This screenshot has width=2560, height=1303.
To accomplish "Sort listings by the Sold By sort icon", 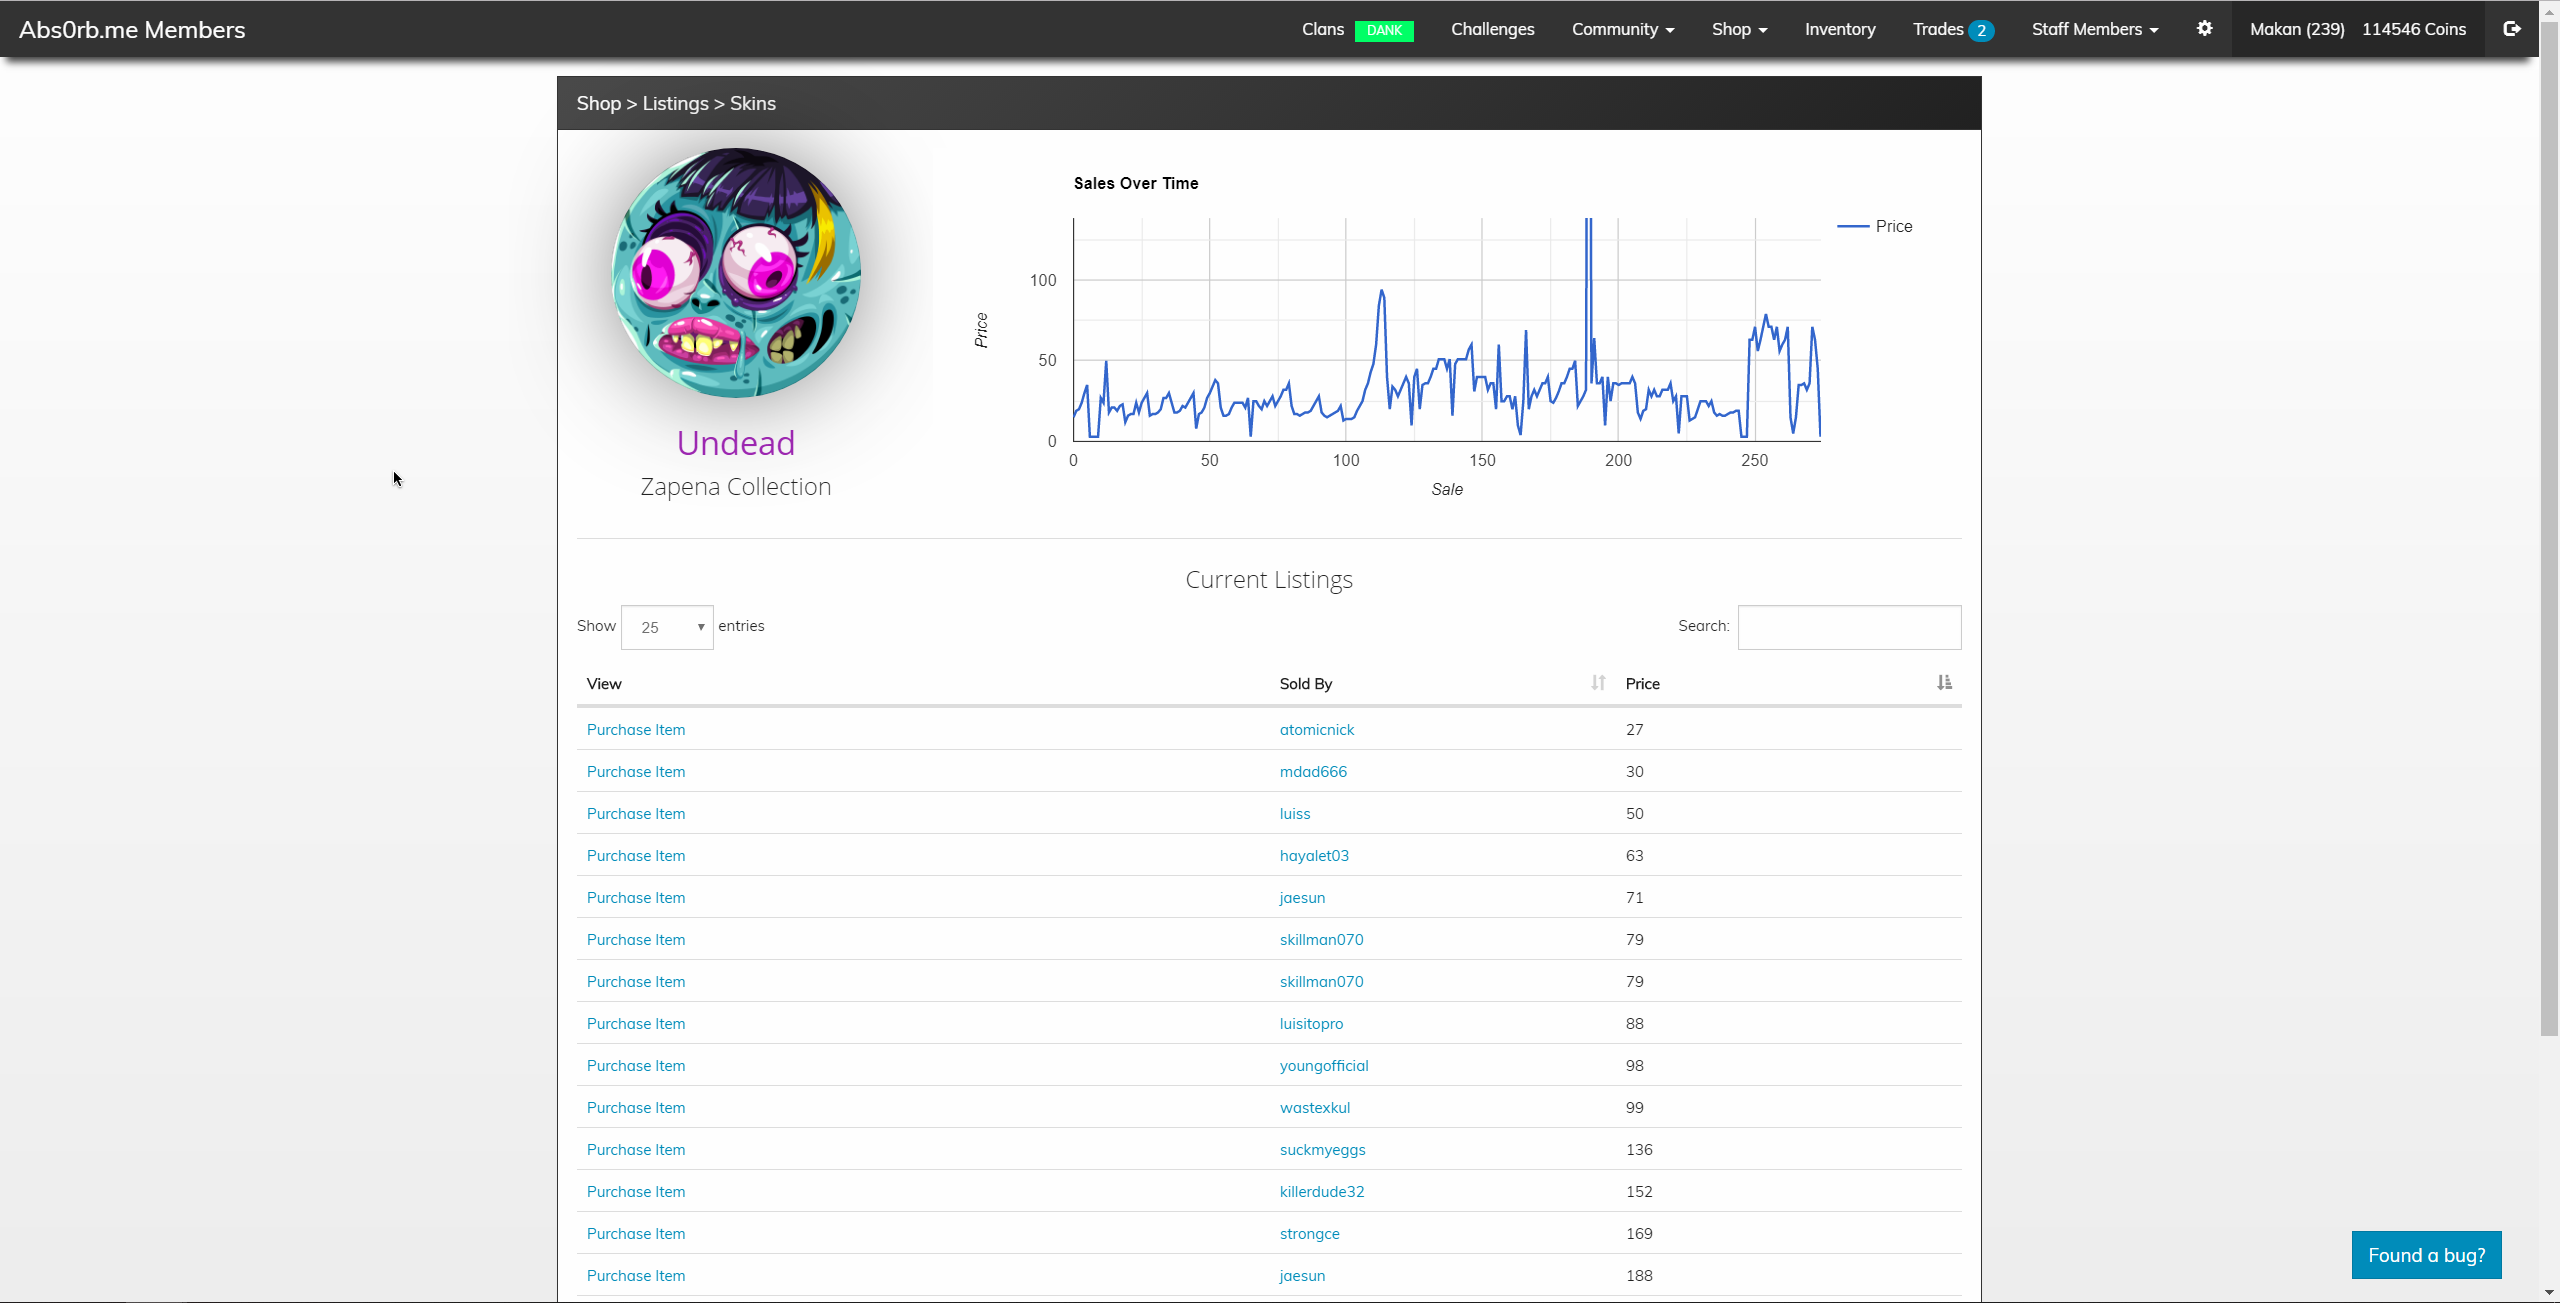I will tap(1598, 683).
